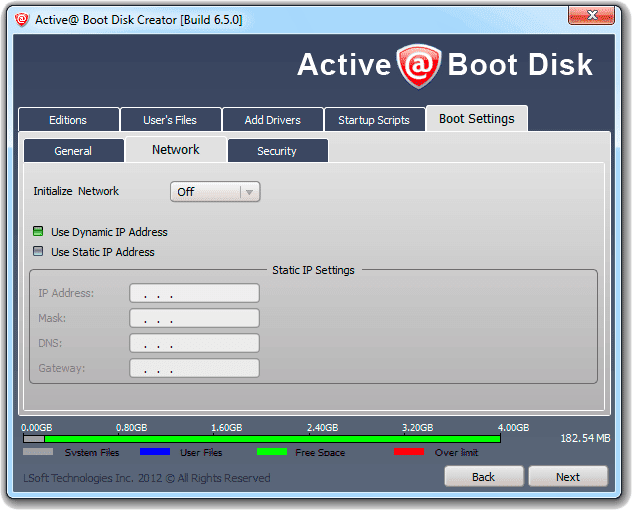The width and height of the screenshot is (632, 510).
Task: Click the IP Address: label
Action: click(x=66, y=293)
